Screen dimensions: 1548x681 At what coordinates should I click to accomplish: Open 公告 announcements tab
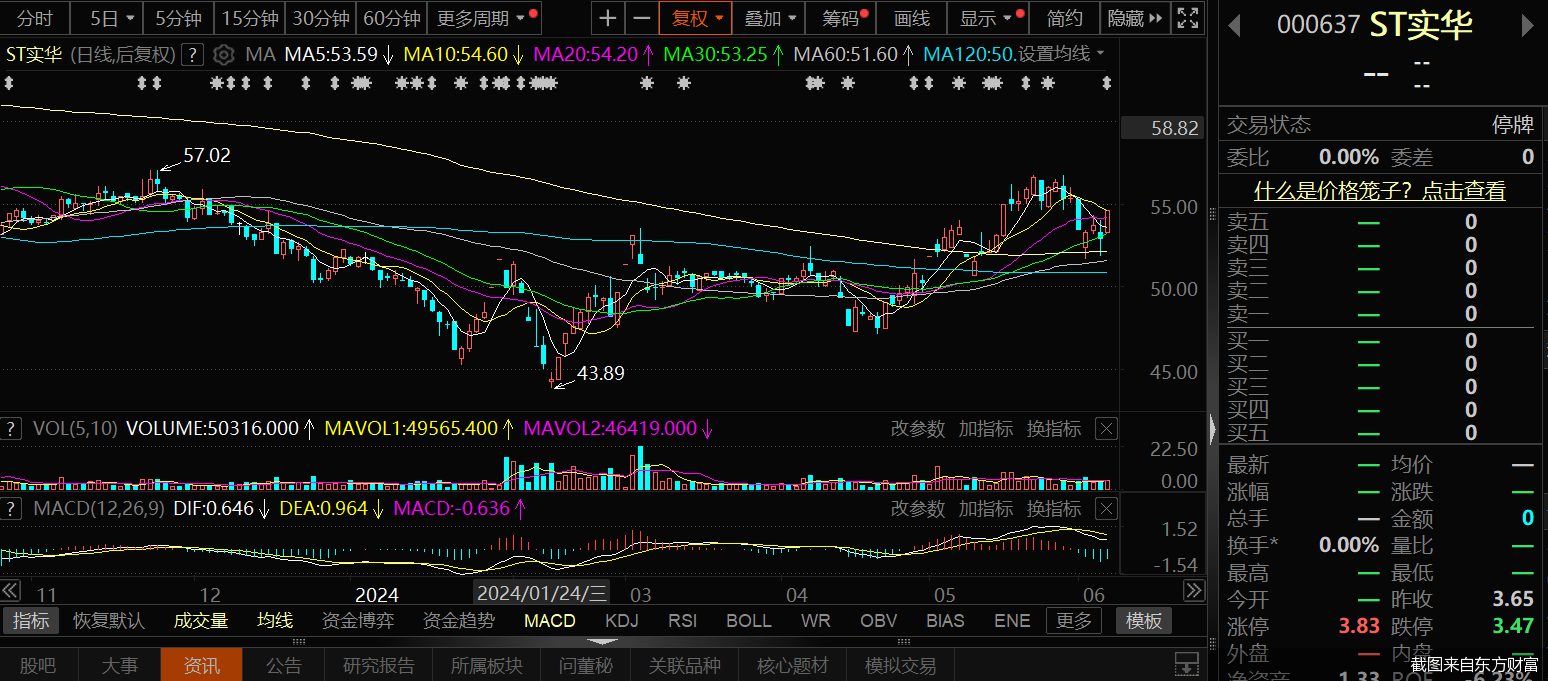tap(284, 665)
